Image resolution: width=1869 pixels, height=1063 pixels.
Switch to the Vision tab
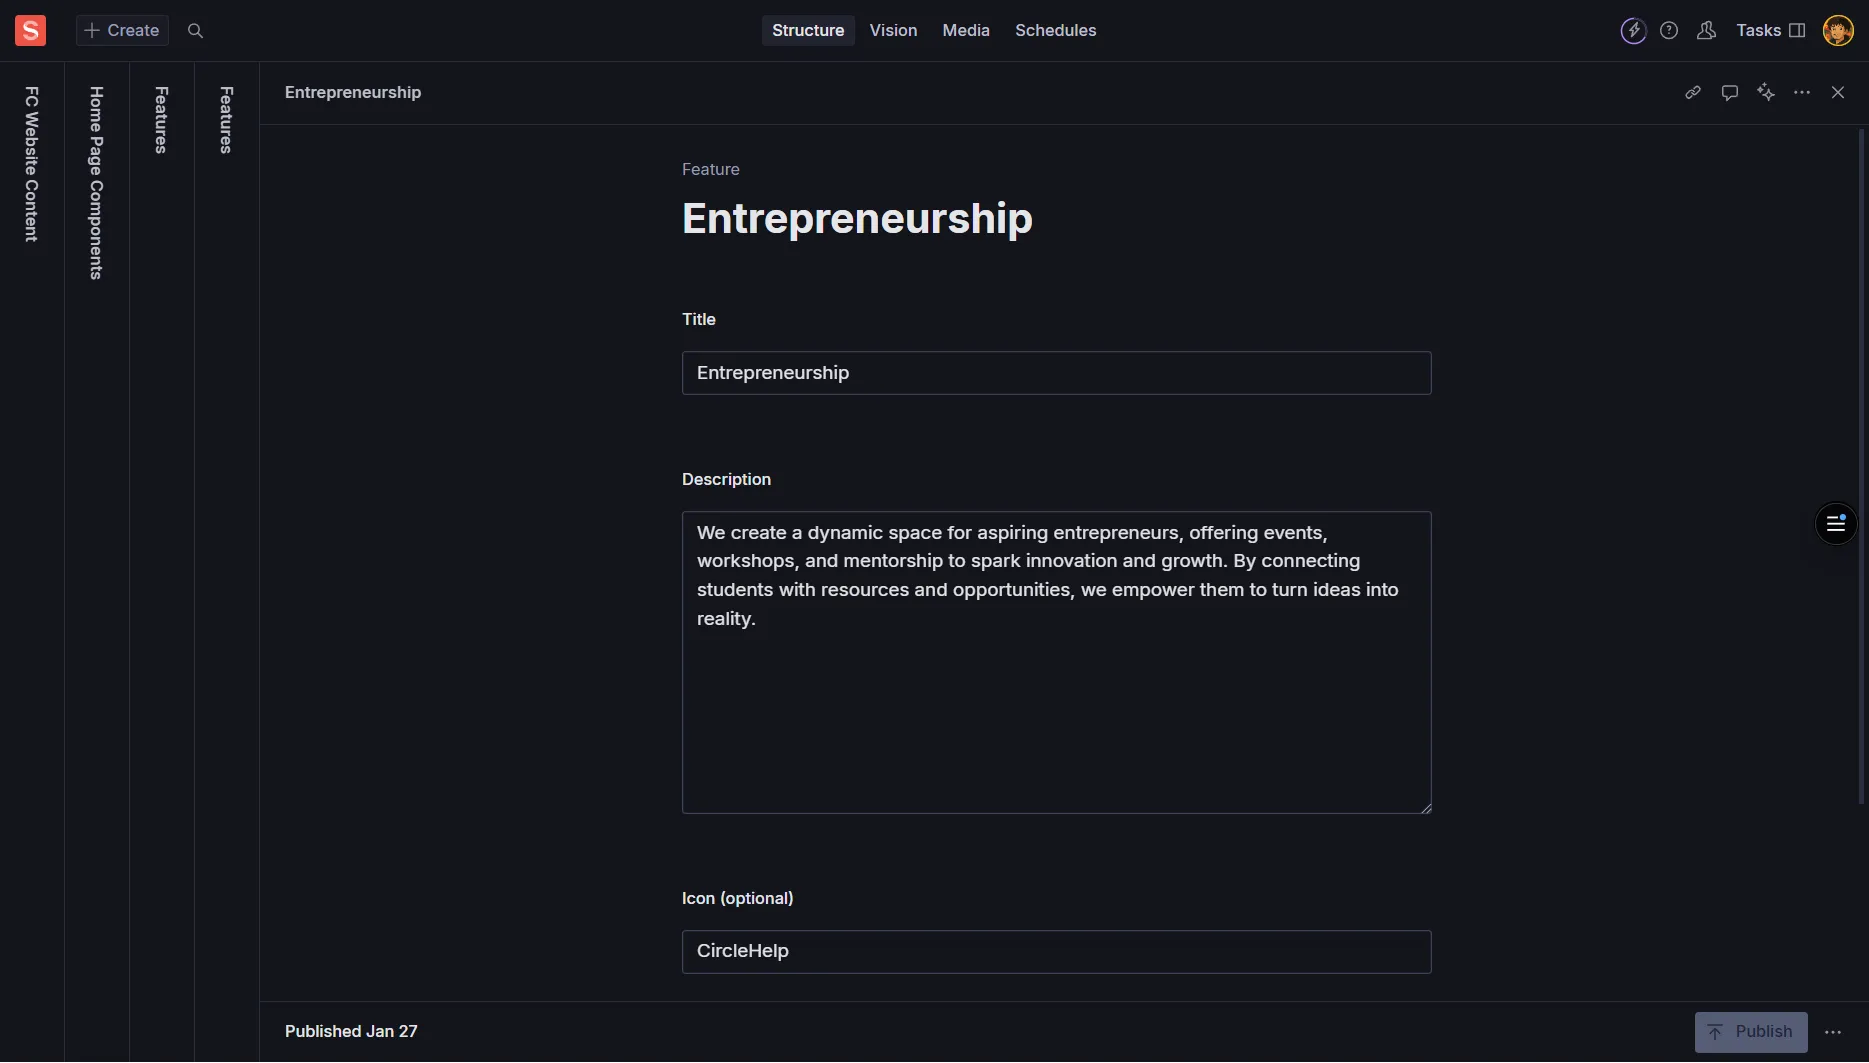pyautogui.click(x=893, y=31)
